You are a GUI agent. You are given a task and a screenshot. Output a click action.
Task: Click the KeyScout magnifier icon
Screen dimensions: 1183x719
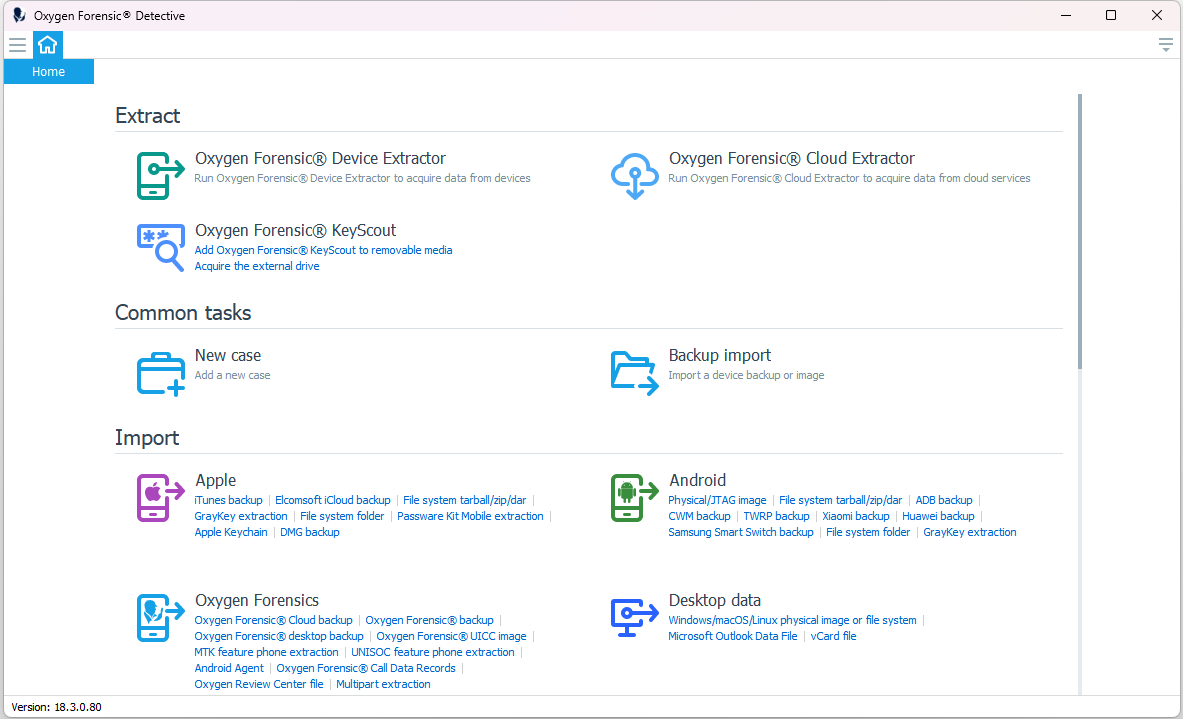click(x=160, y=247)
